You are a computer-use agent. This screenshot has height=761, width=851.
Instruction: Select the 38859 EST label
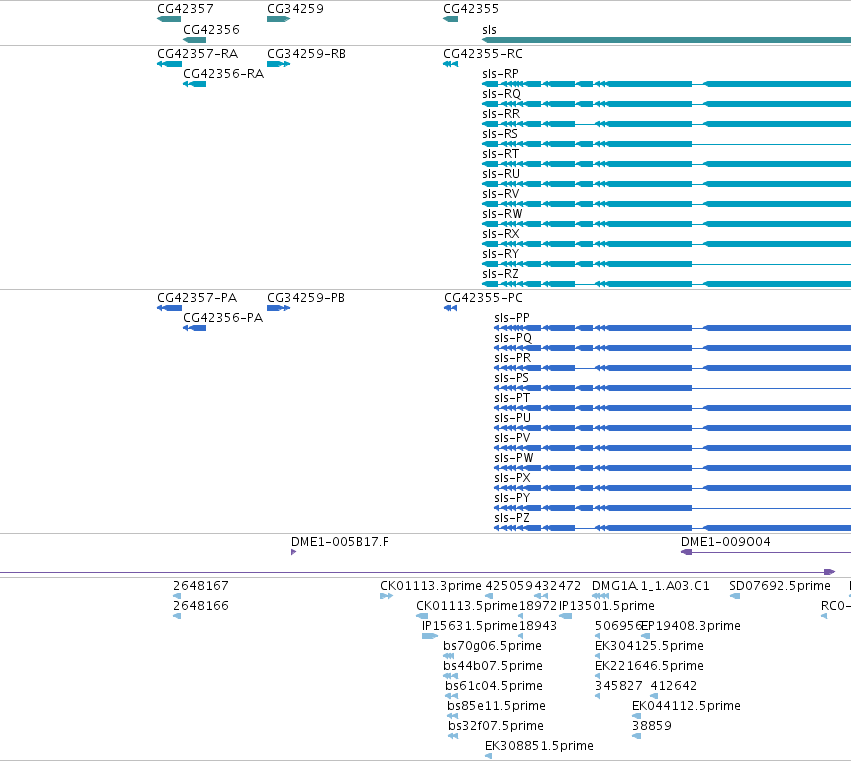(652, 726)
